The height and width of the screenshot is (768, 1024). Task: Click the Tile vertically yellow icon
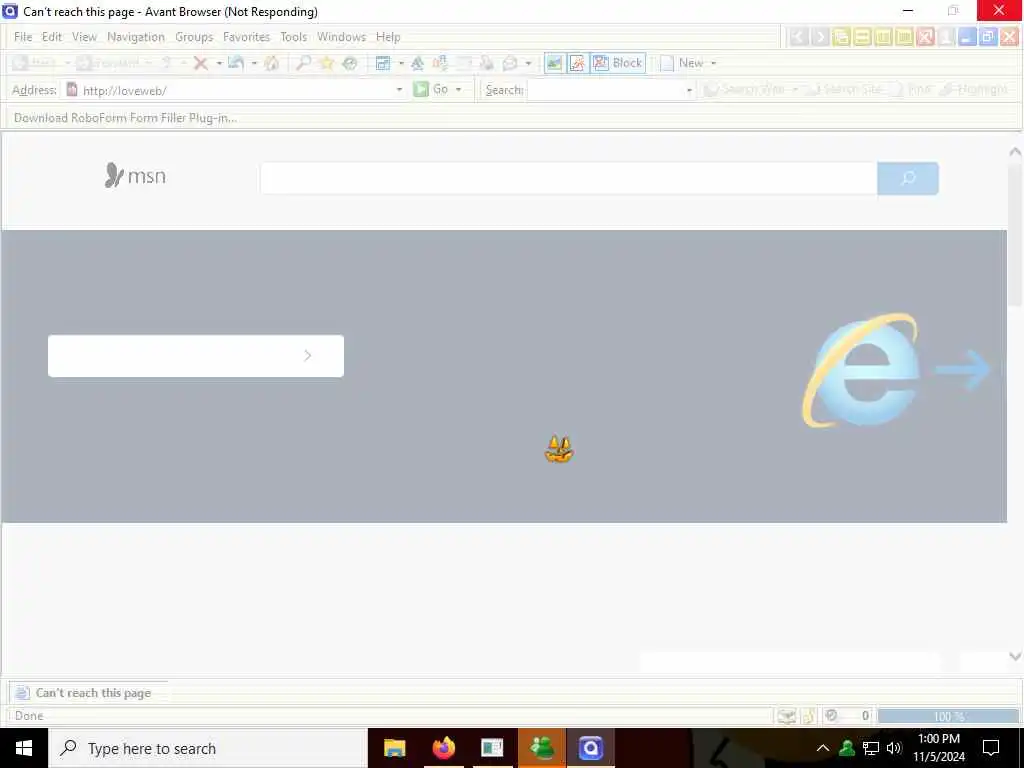tap(883, 37)
